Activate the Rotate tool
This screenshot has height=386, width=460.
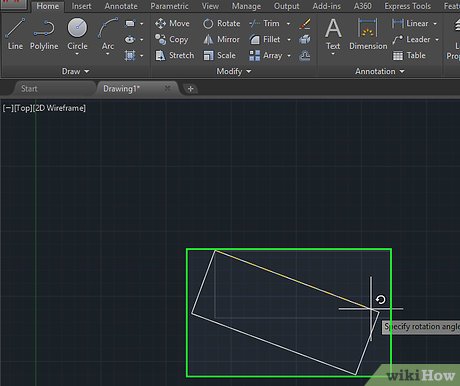(x=221, y=23)
